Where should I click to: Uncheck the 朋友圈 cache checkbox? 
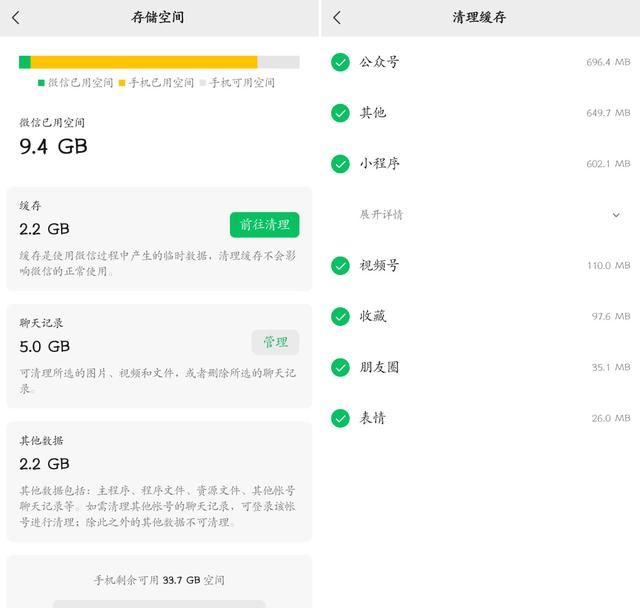340,367
